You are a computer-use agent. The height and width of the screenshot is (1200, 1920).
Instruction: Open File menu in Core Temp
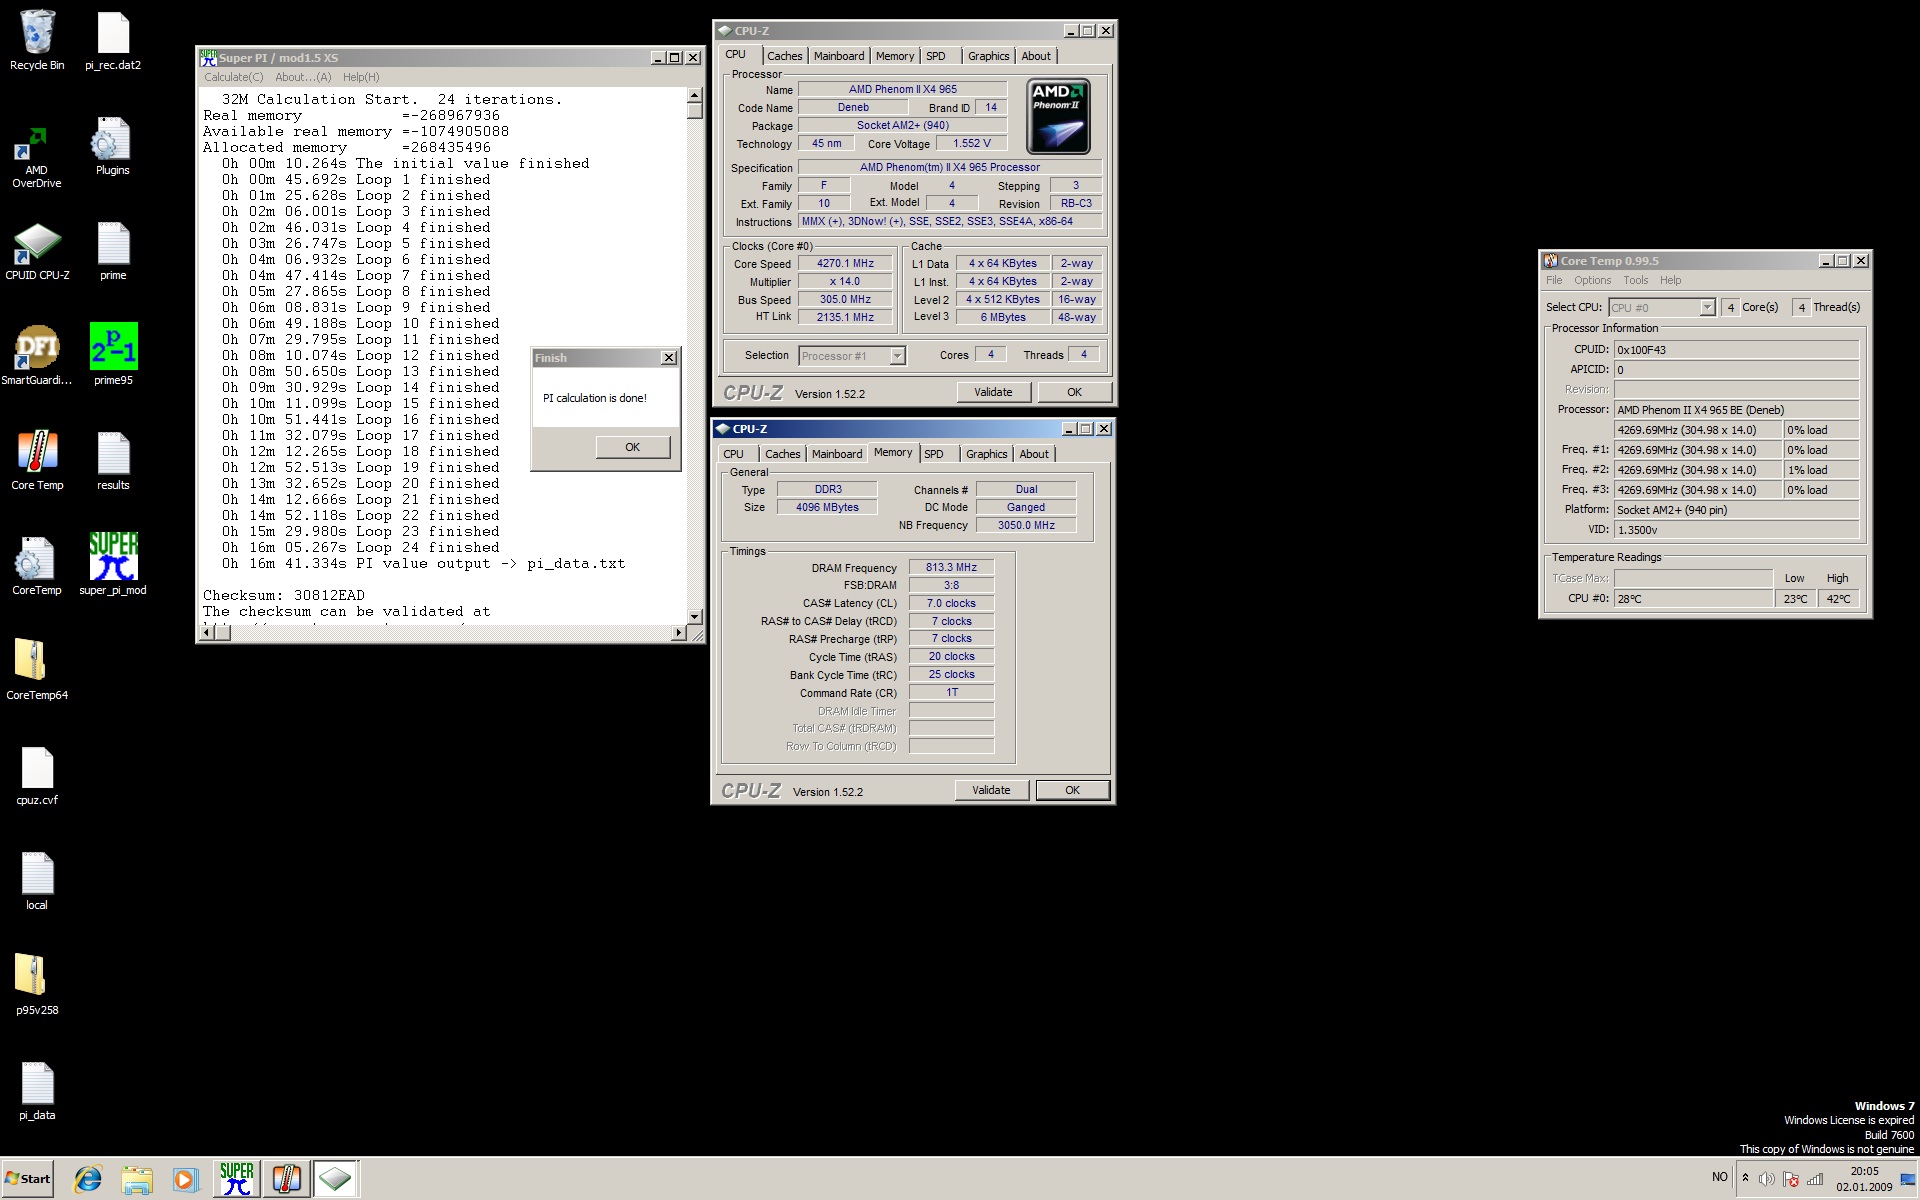click(x=1554, y=280)
